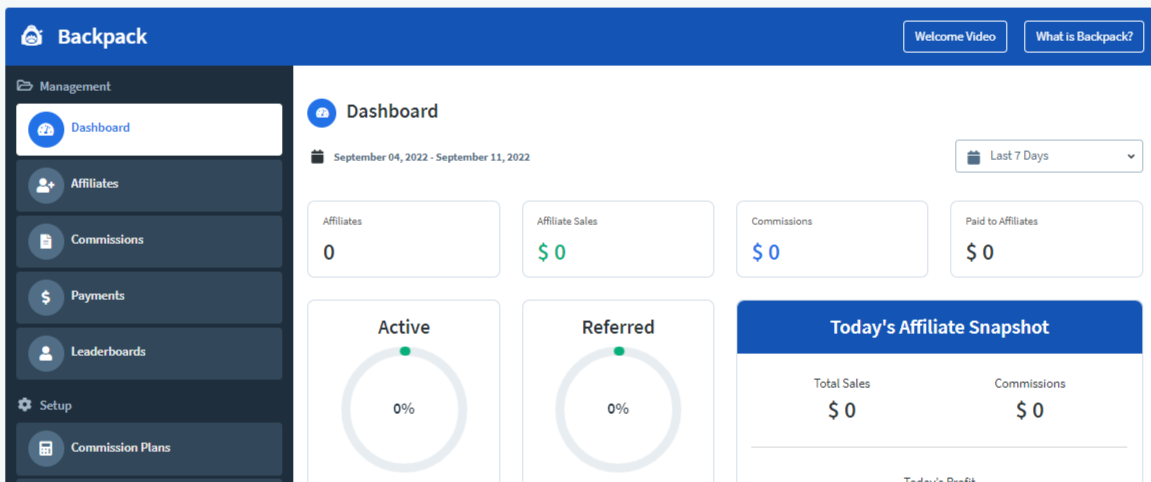The width and height of the screenshot is (1151, 482).
Task: Click the Commissions summary card
Action: (832, 239)
